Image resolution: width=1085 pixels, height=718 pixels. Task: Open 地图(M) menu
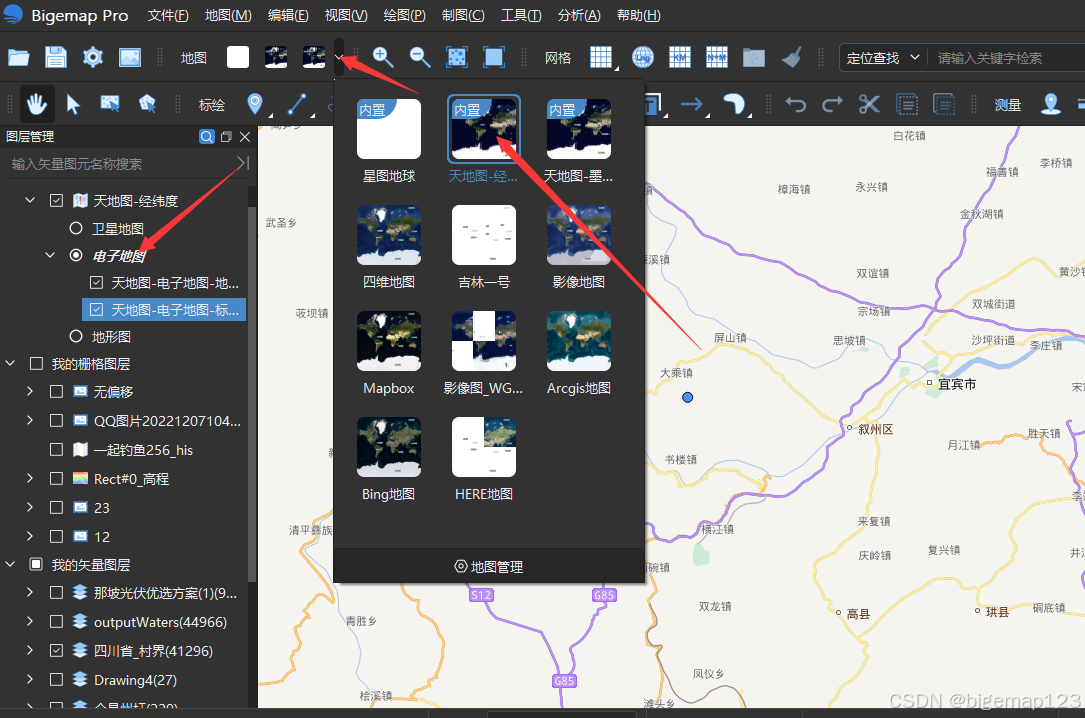pos(228,15)
